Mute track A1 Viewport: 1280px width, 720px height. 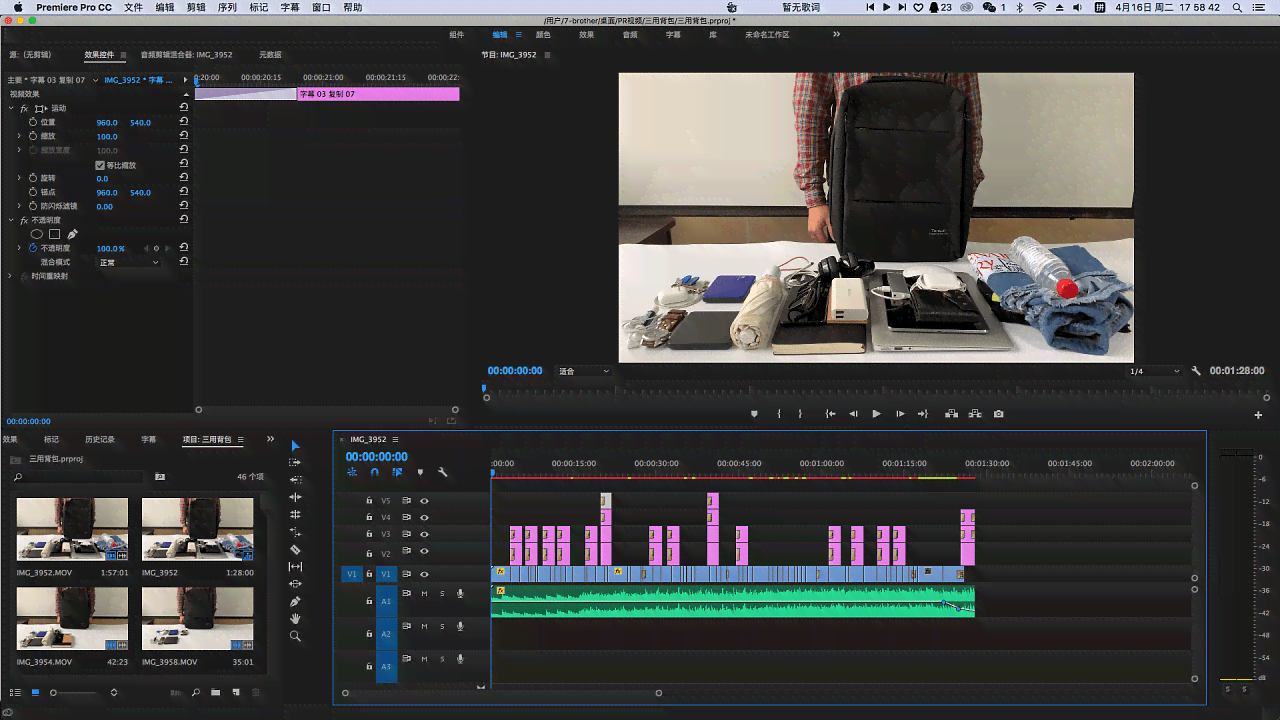[424, 594]
